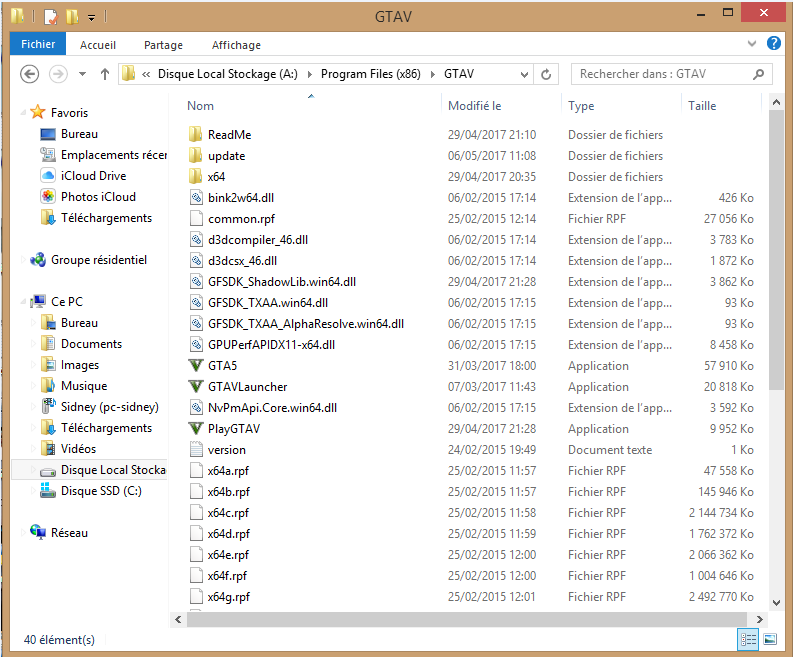Click the search box Rechercher dans : GTAV
The width and height of the screenshot is (793, 657).
tap(671, 74)
